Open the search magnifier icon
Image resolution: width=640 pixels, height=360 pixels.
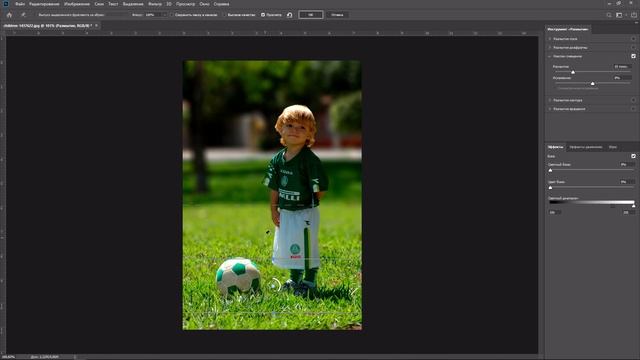609,15
